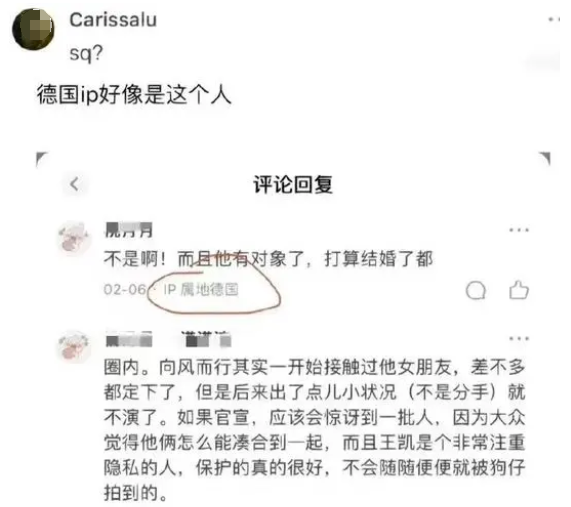The image size is (571, 507).
Task: Tap the 评论回复 header title
Action: tap(293, 184)
